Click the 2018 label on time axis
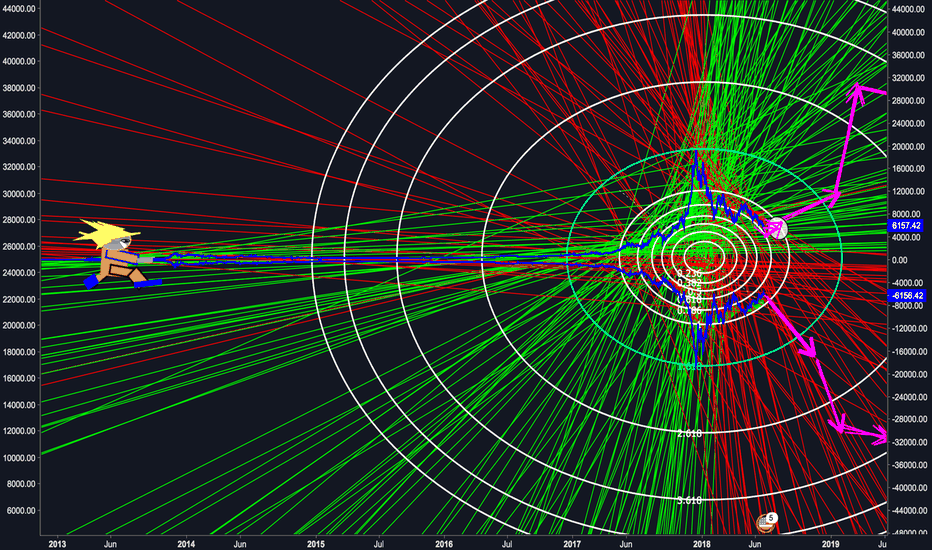The width and height of the screenshot is (932, 550). 702,543
